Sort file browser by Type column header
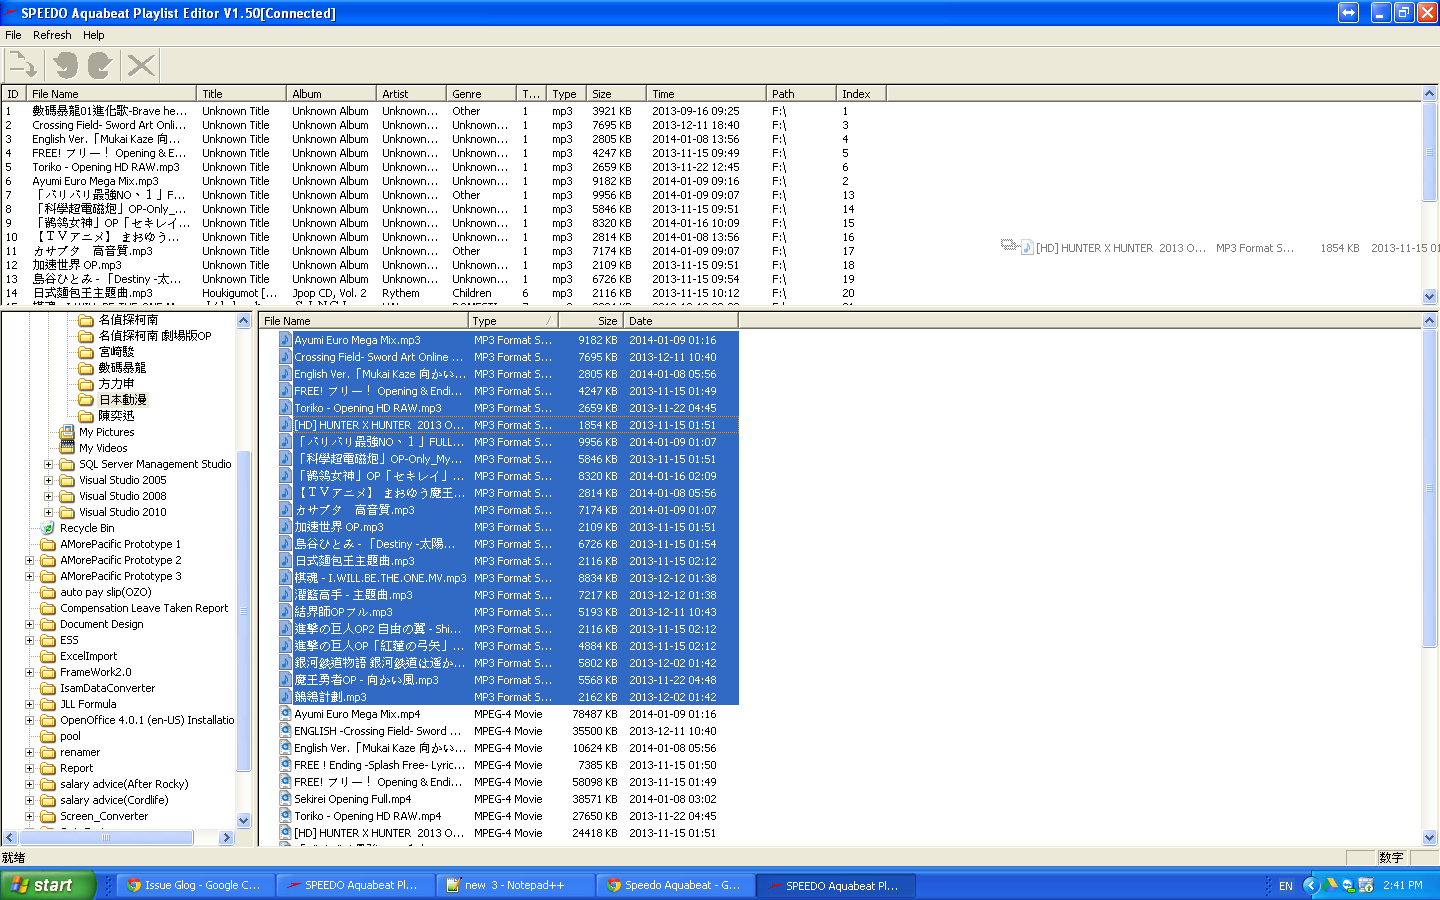 513,321
